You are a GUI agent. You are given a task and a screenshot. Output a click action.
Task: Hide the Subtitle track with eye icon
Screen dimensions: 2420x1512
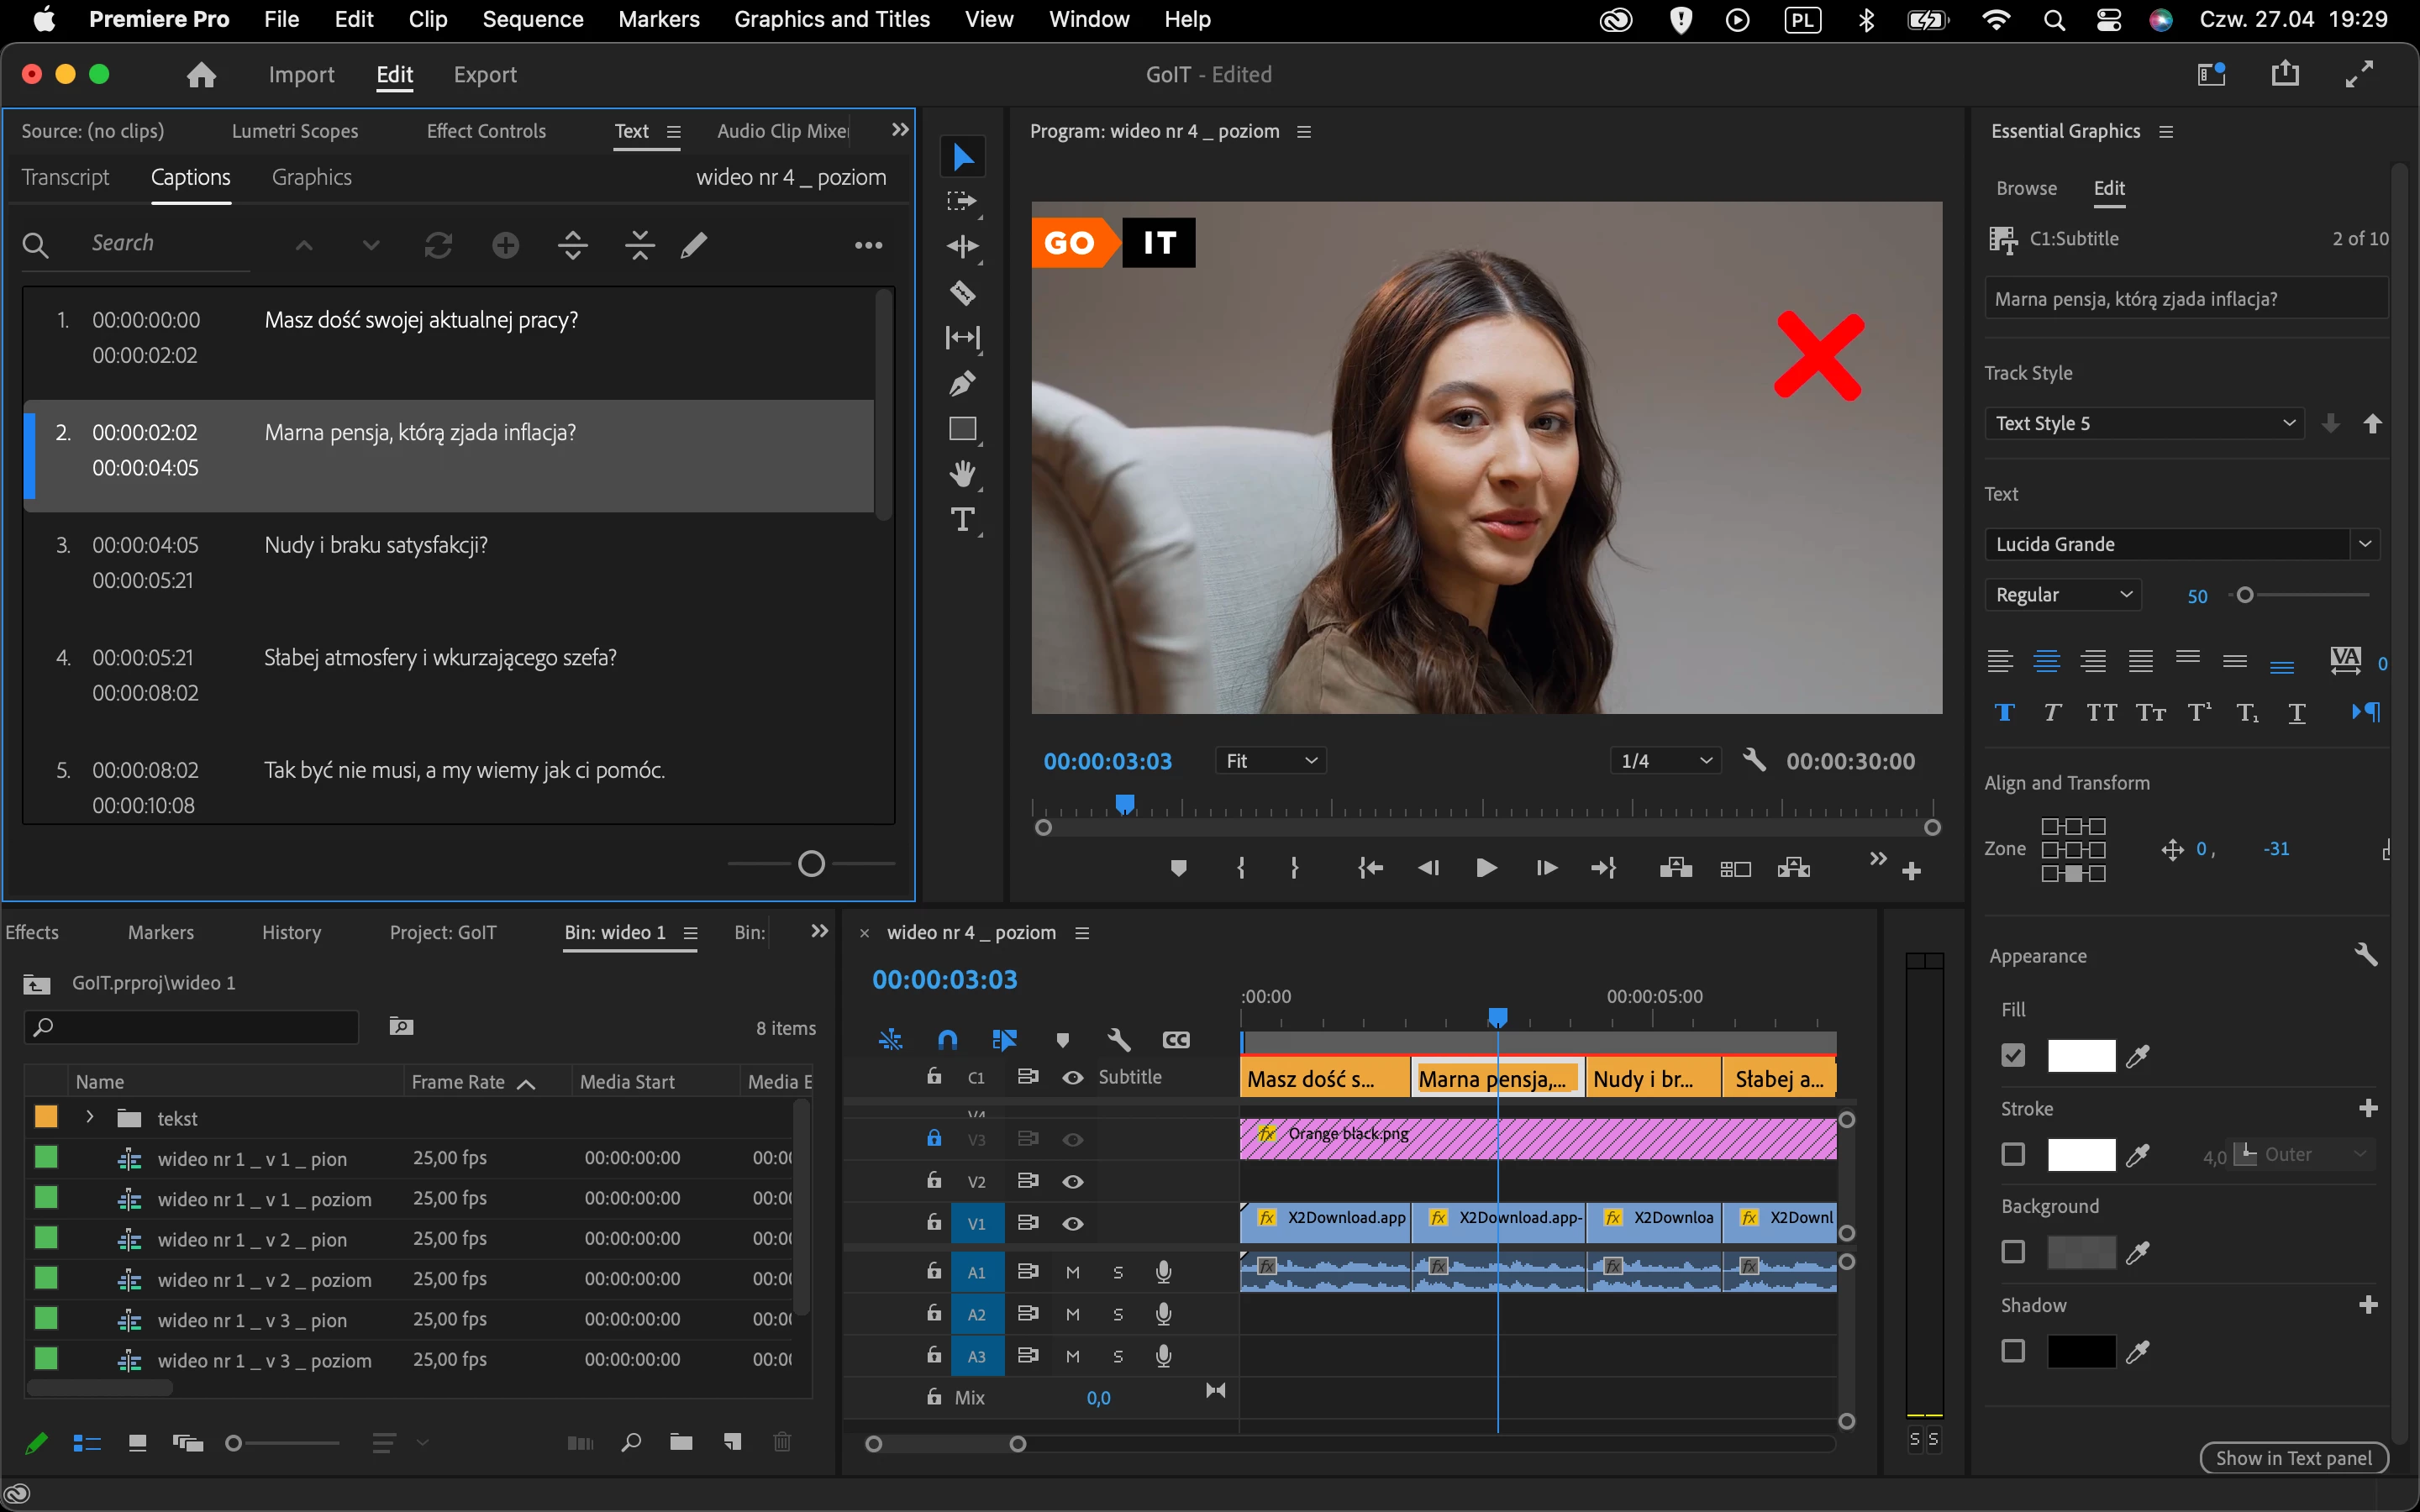(x=1072, y=1077)
